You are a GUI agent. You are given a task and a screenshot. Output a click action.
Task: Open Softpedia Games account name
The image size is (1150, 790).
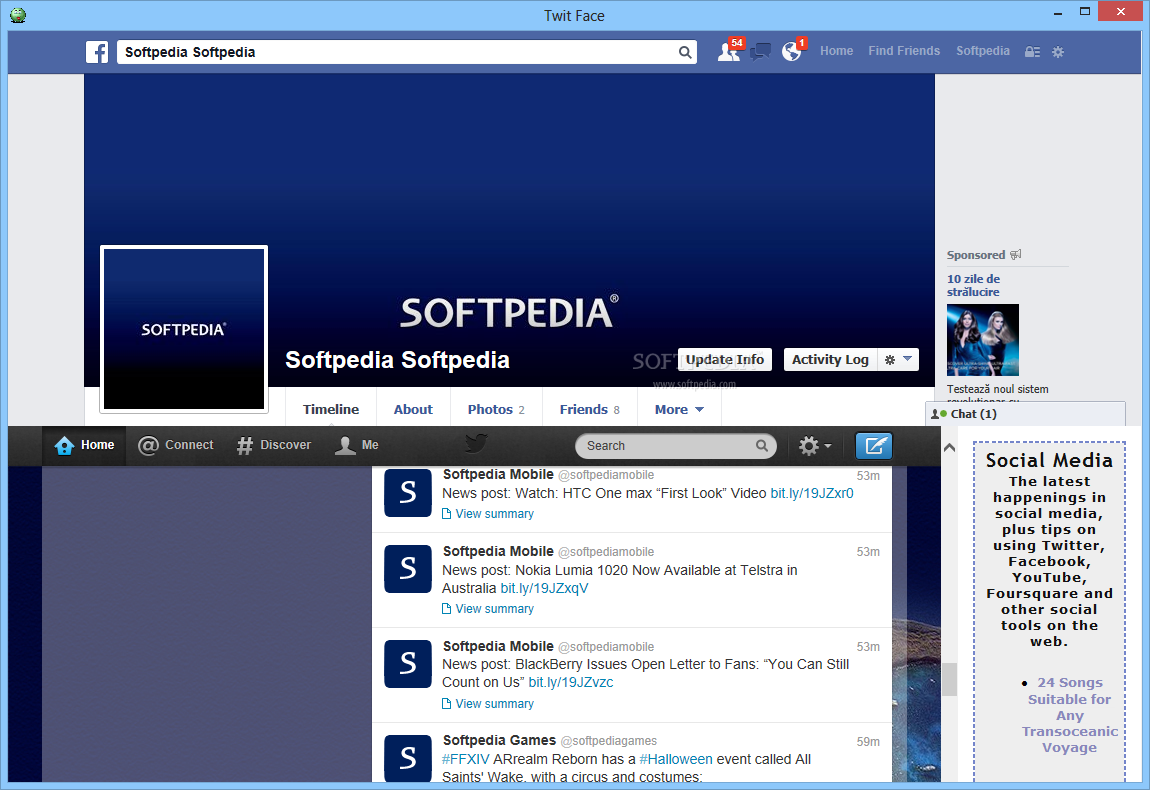point(499,740)
